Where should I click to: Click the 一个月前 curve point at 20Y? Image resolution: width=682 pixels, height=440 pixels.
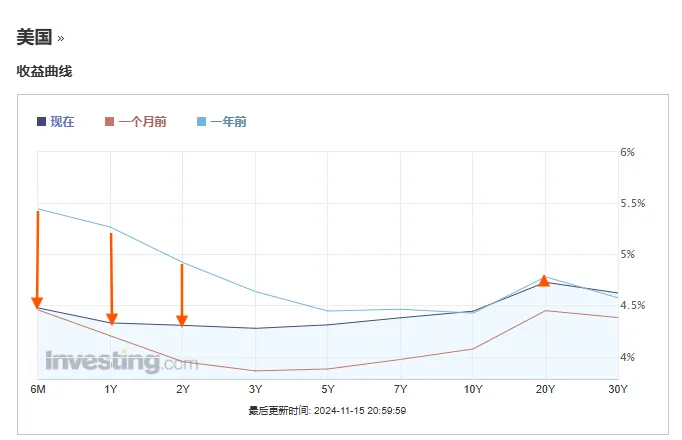tap(545, 310)
